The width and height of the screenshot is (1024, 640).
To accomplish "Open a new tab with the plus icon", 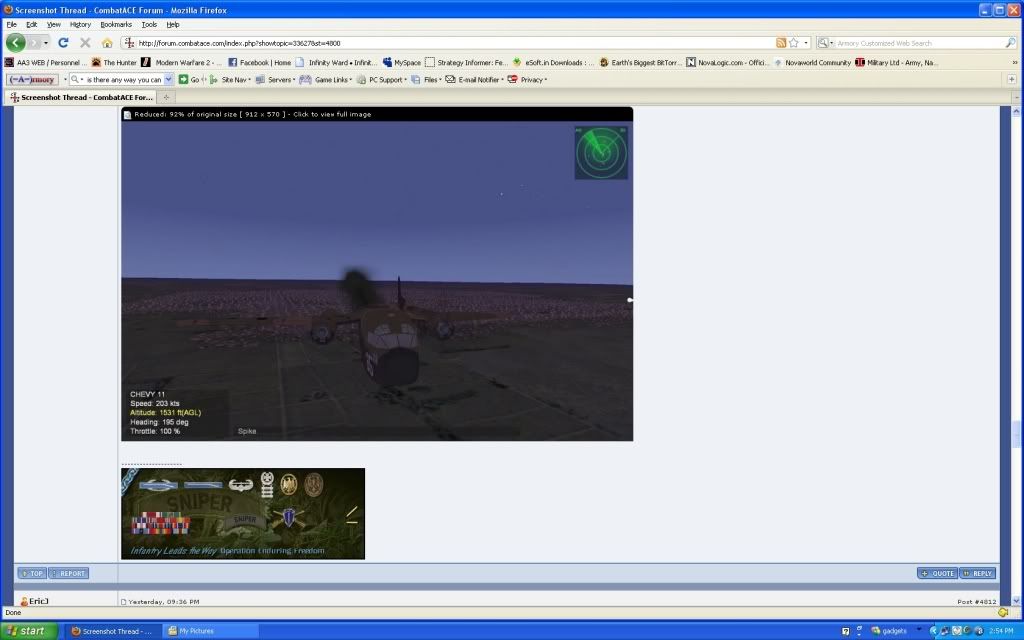I will coord(167,97).
